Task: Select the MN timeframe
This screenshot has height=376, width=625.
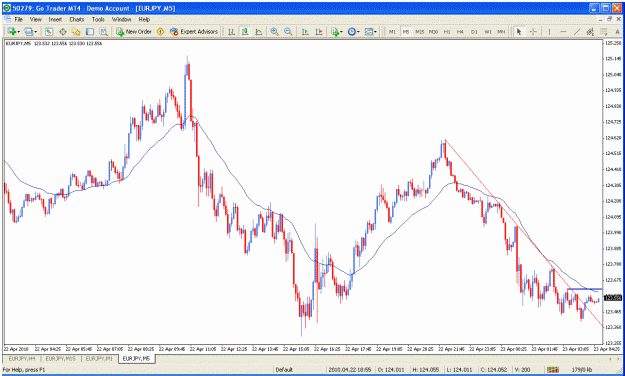Action: point(501,31)
